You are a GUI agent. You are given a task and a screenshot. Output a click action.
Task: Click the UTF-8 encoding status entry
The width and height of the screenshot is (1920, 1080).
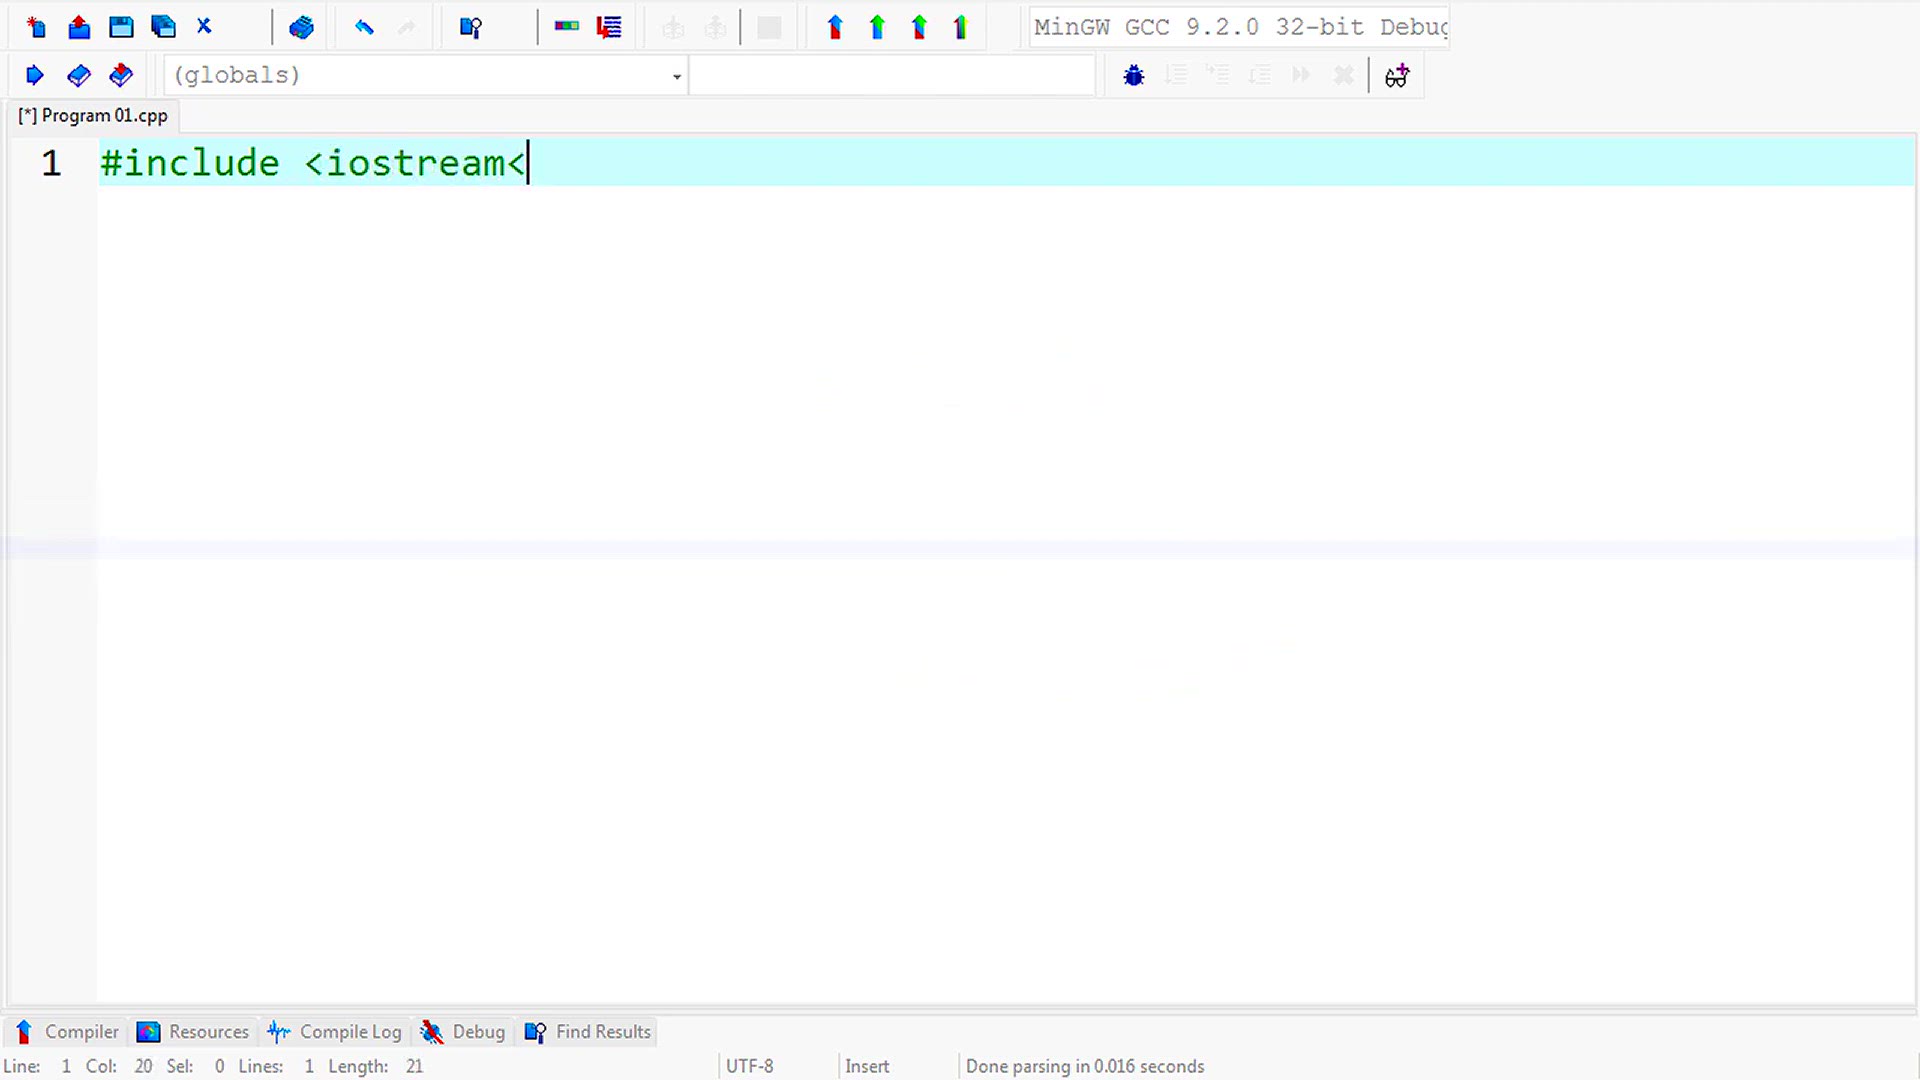point(750,1066)
